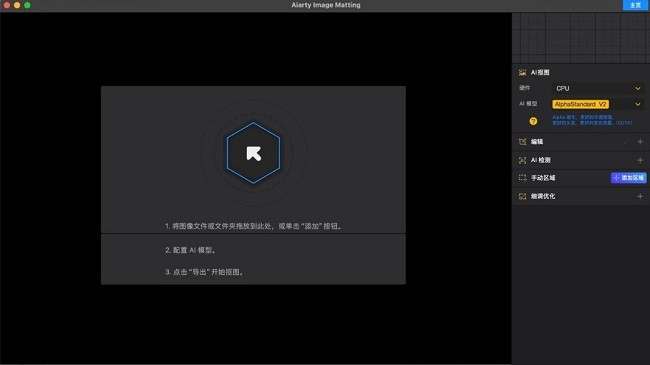The width and height of the screenshot is (650, 365).
Task: Click the 手动区域 section label
Action: click(x=543, y=178)
